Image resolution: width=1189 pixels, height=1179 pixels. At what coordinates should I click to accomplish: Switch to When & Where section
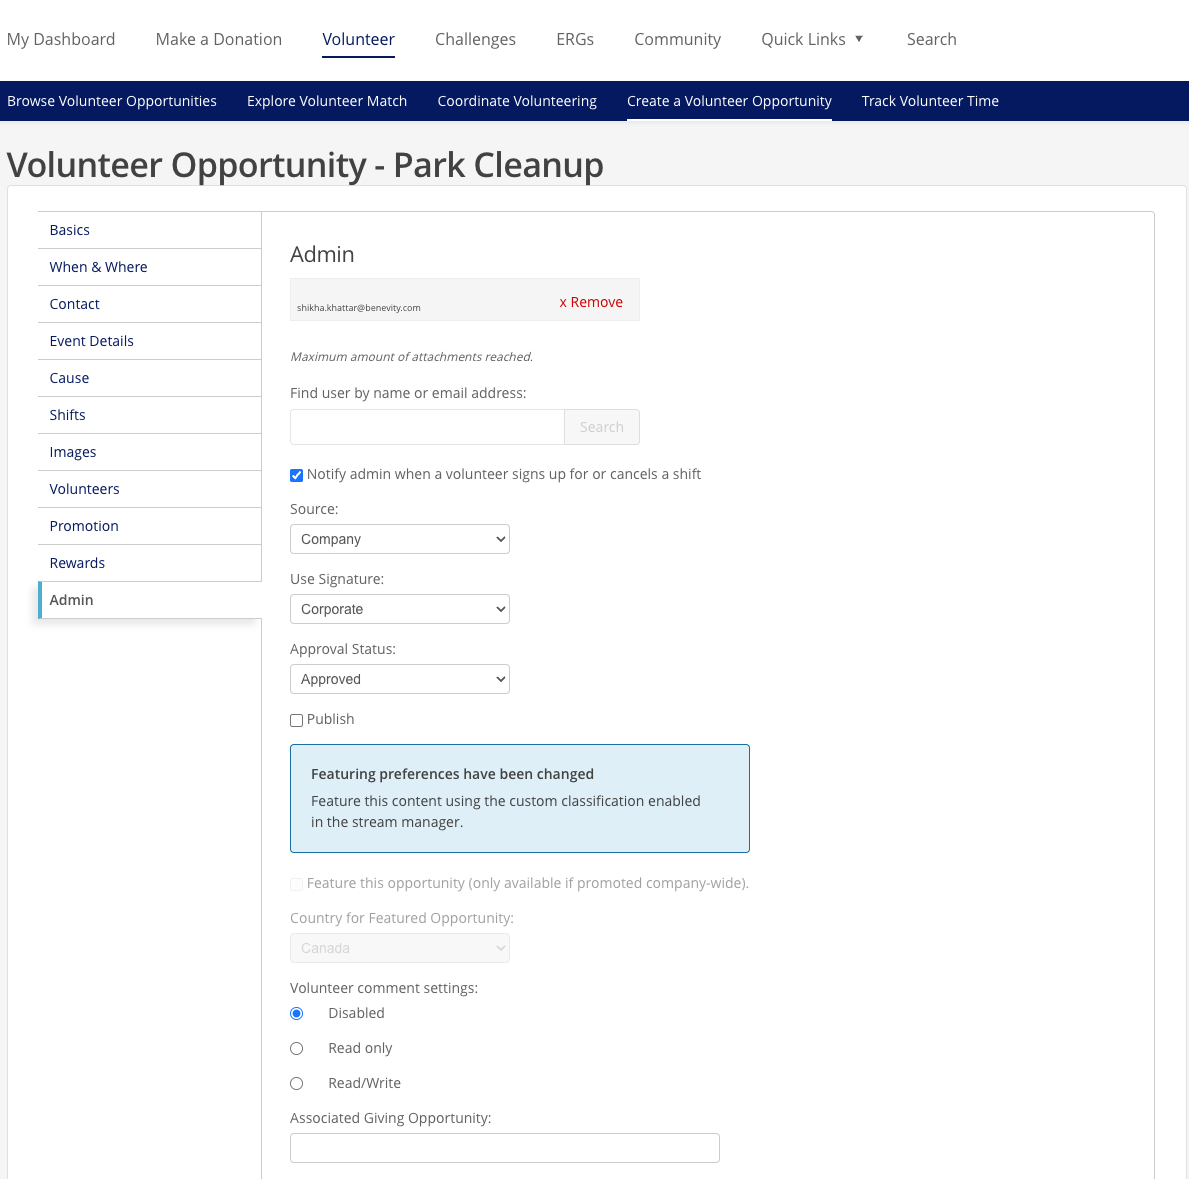(x=149, y=267)
